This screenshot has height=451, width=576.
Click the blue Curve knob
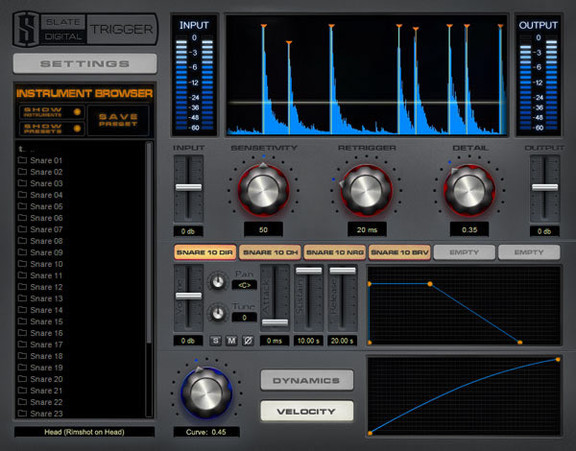click(x=206, y=393)
